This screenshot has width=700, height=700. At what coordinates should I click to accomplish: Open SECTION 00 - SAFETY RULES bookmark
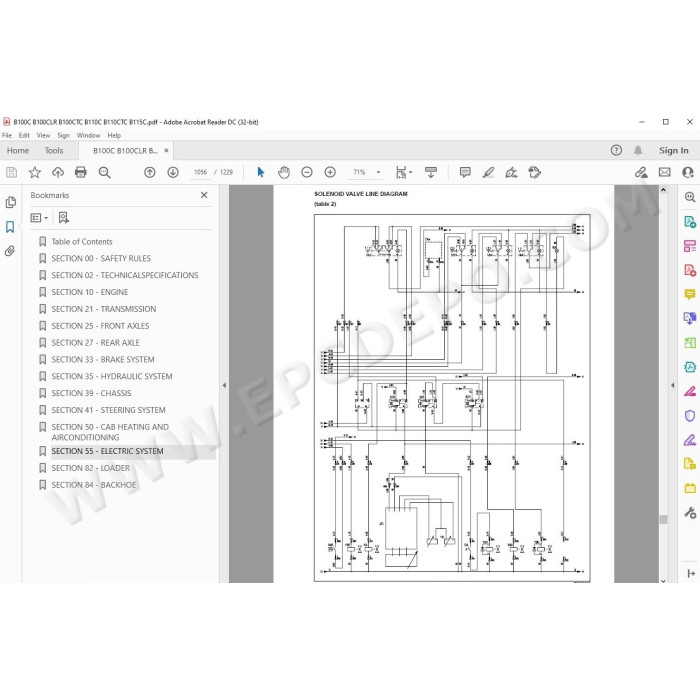click(x=101, y=258)
